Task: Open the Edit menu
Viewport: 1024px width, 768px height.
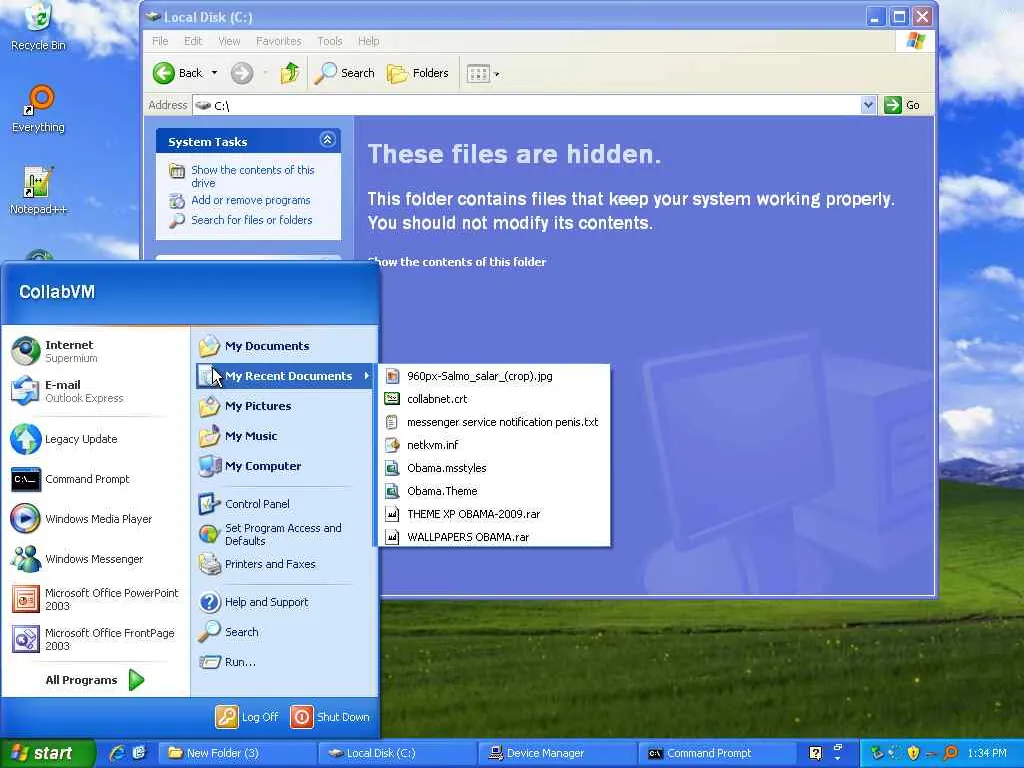Action: click(x=193, y=41)
